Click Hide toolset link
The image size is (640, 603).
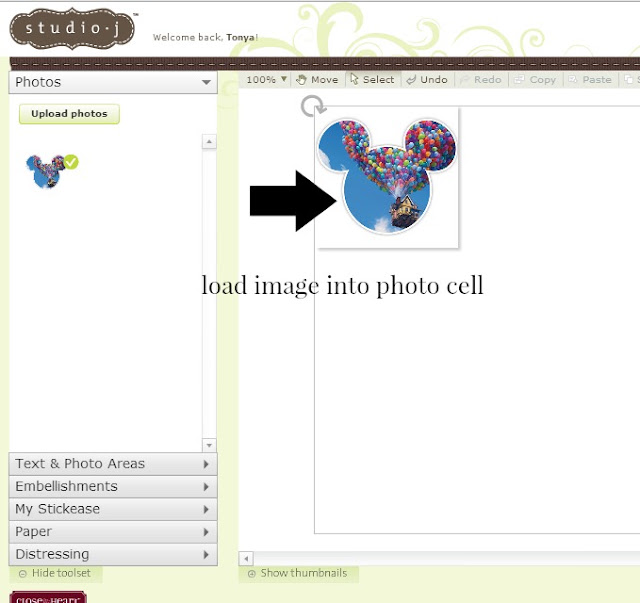55,573
